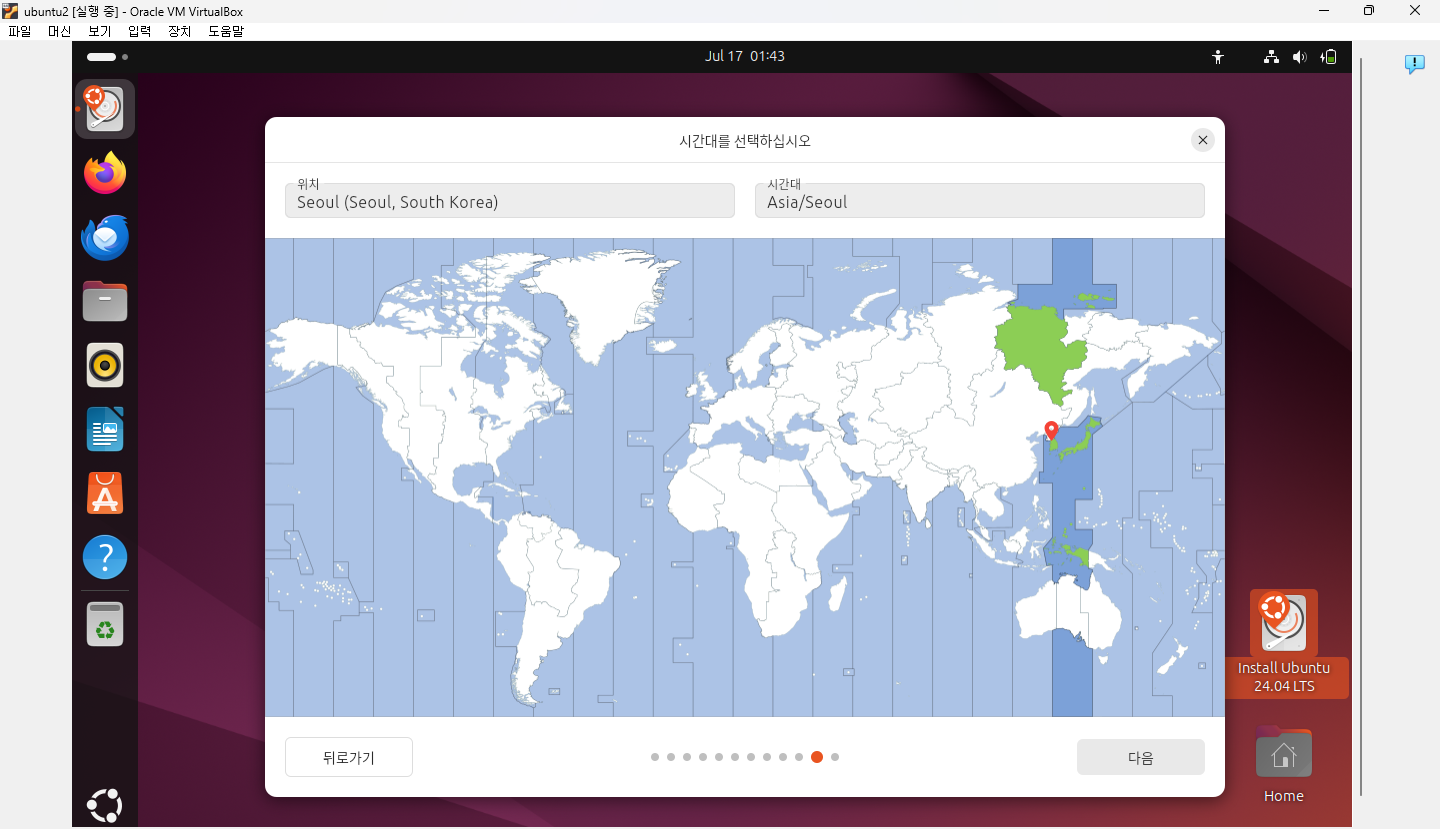
Task: Click the 다음 next button
Action: point(1141,757)
